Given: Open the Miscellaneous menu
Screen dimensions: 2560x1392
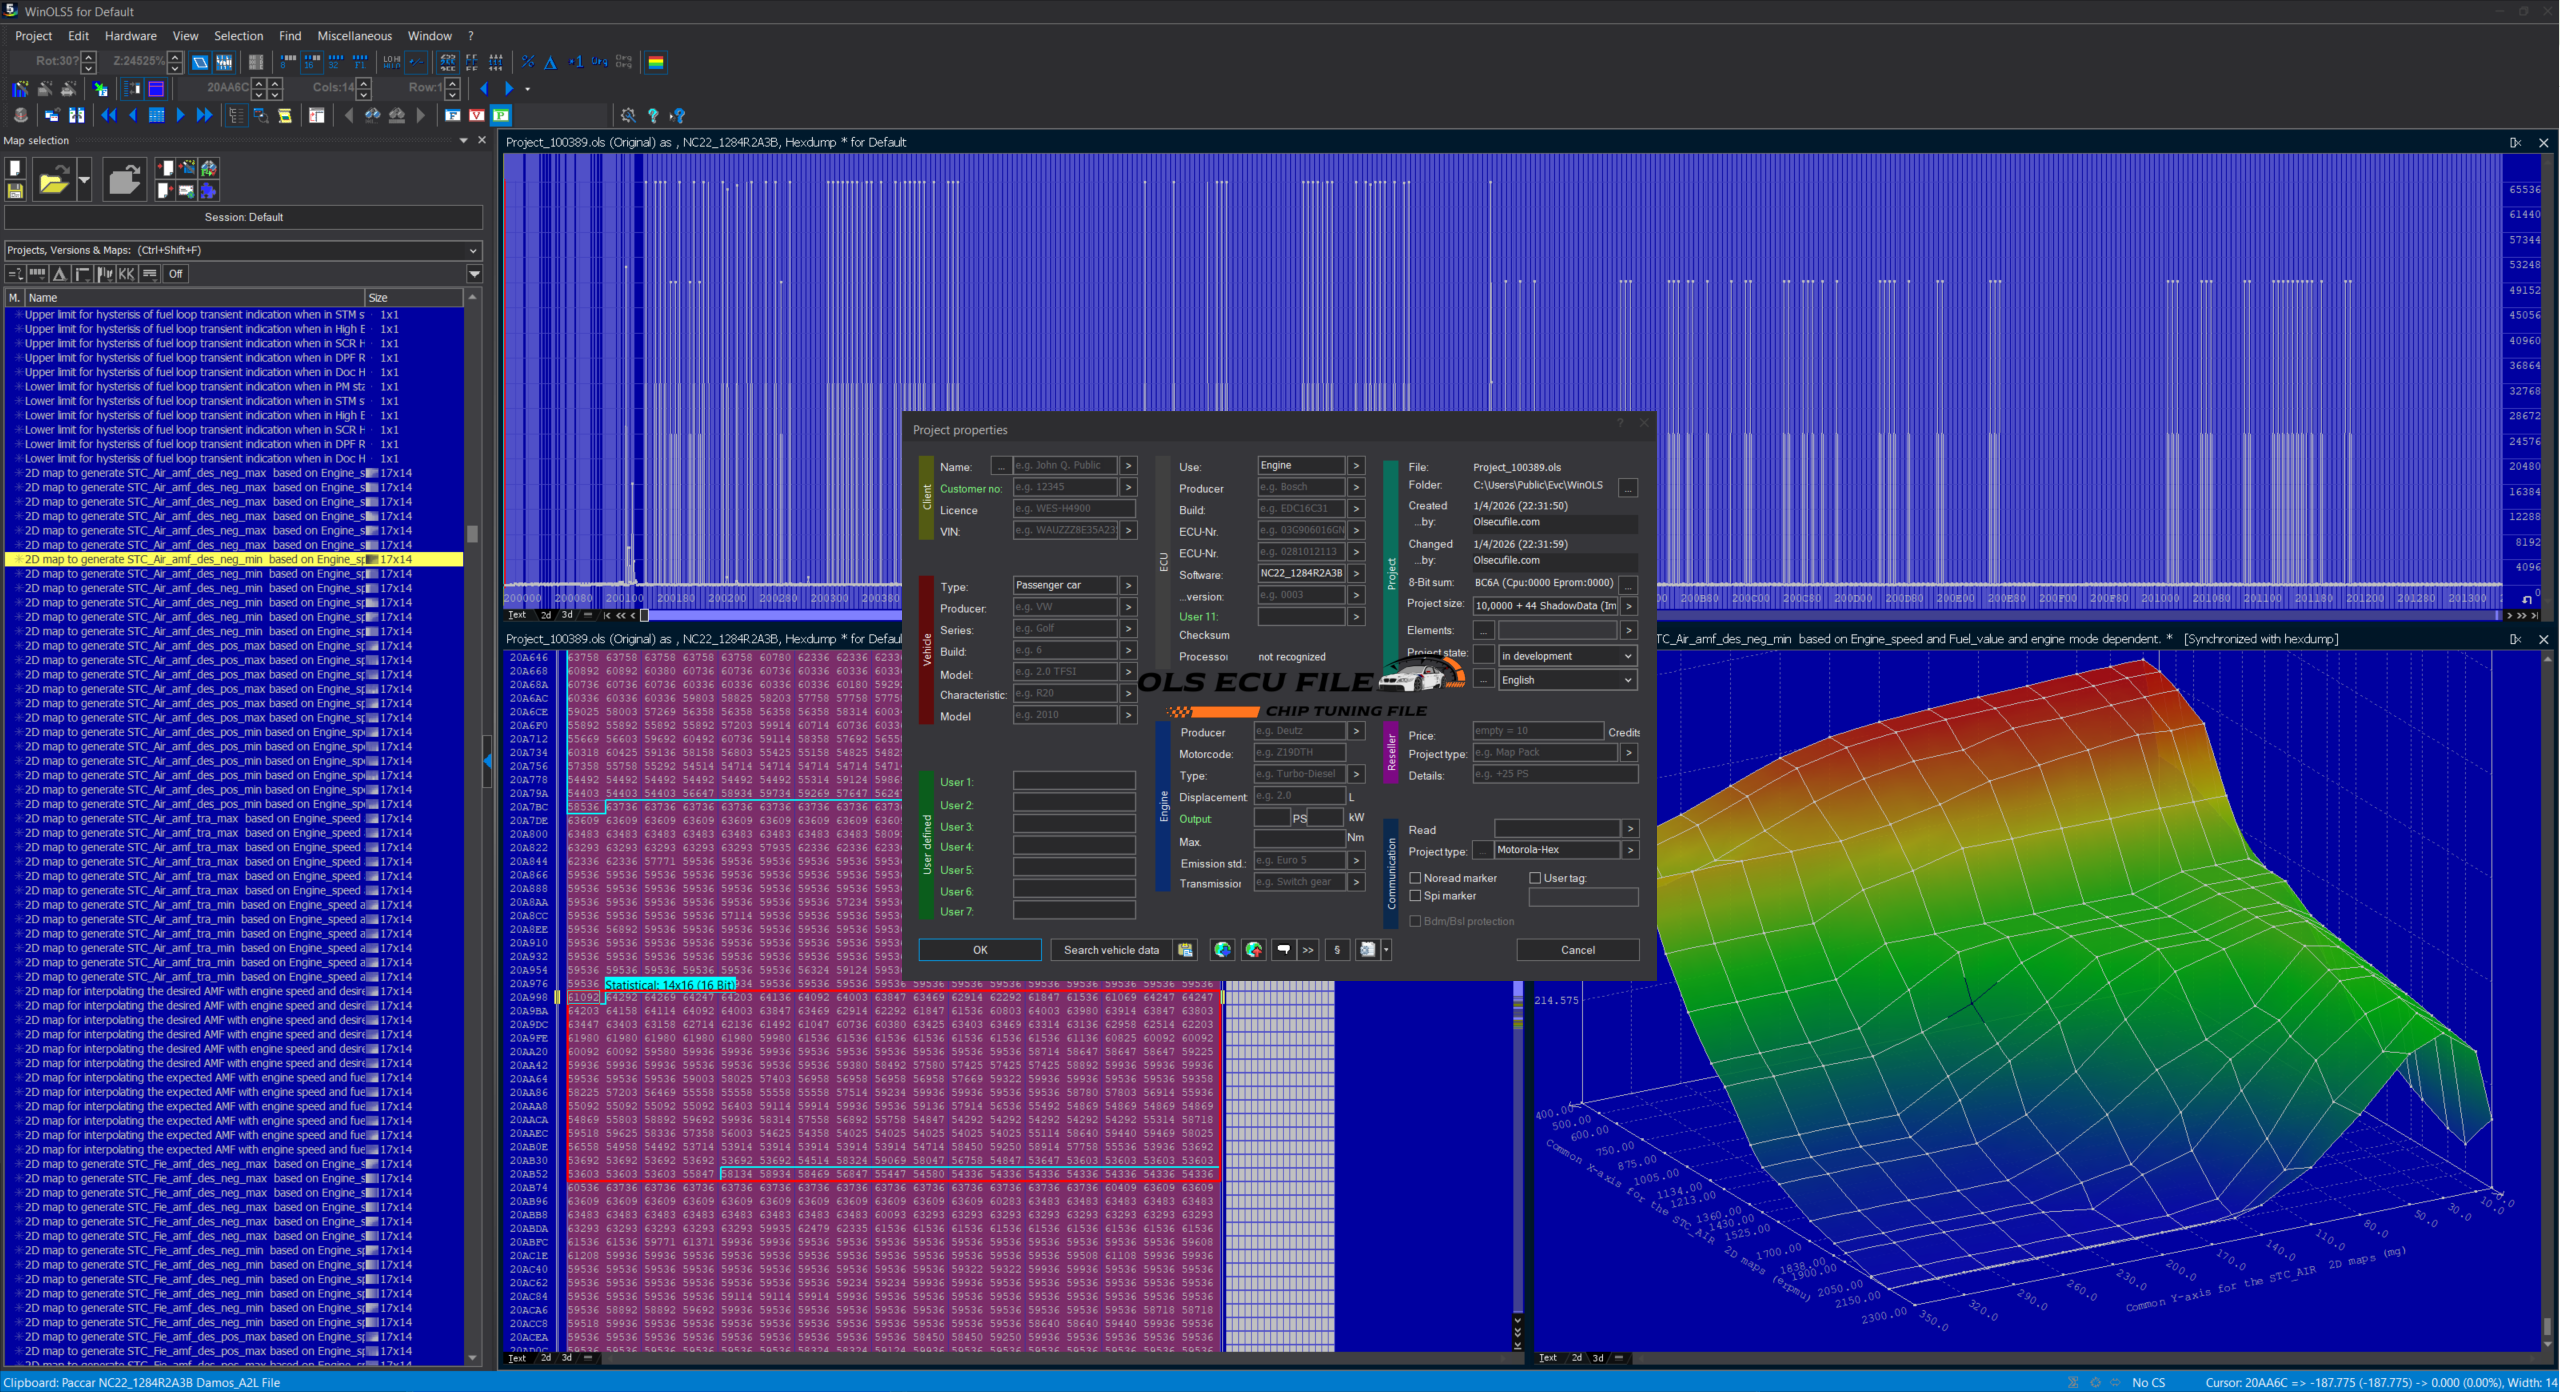Looking at the screenshot, I should click(x=354, y=36).
